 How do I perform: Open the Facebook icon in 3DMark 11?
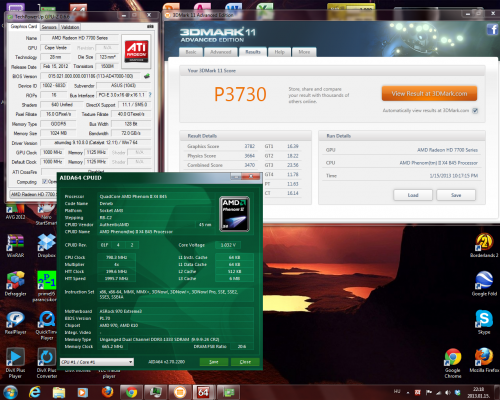(492, 30)
